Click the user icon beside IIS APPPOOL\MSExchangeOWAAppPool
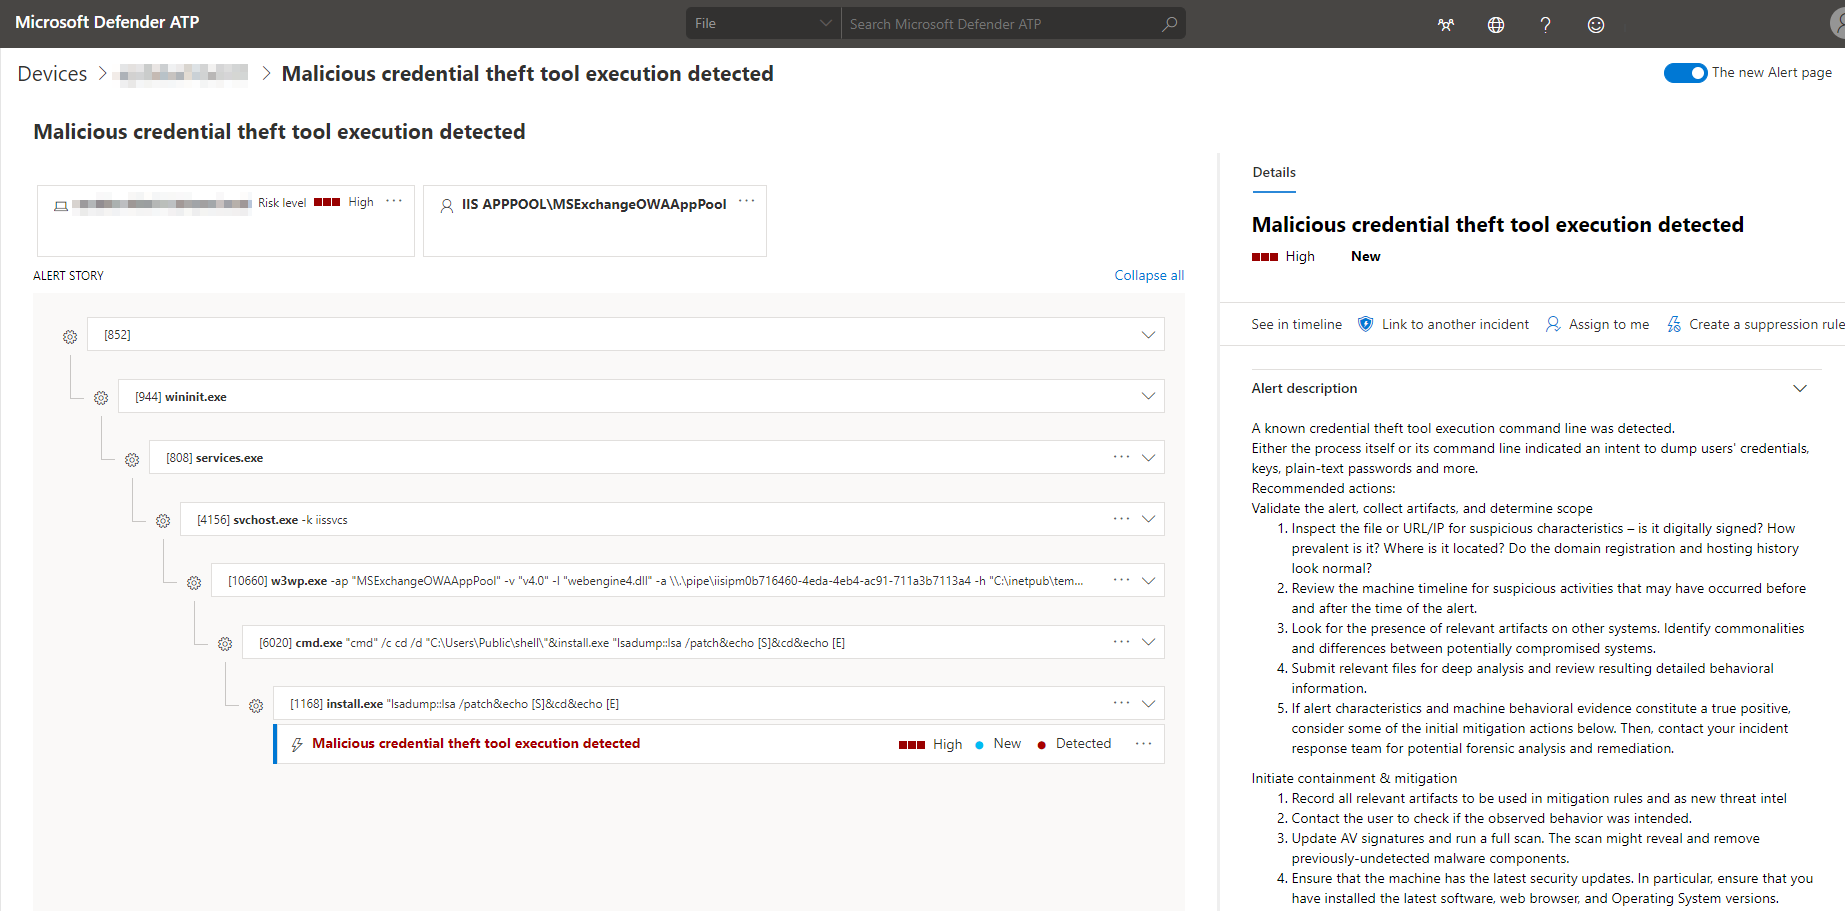This screenshot has height=911, width=1845. pyautogui.click(x=446, y=205)
